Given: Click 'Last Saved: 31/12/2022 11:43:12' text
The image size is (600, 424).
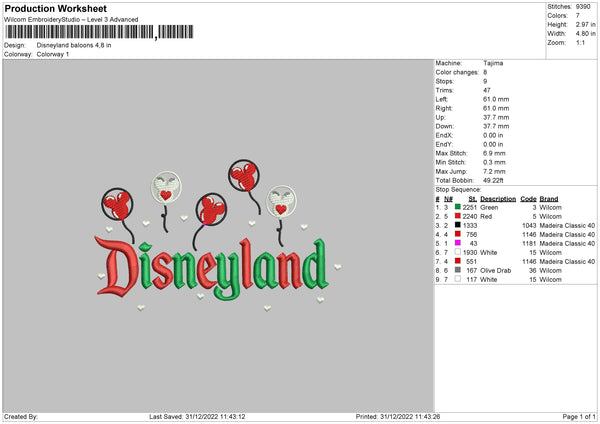Looking at the screenshot, I should tap(197, 417).
